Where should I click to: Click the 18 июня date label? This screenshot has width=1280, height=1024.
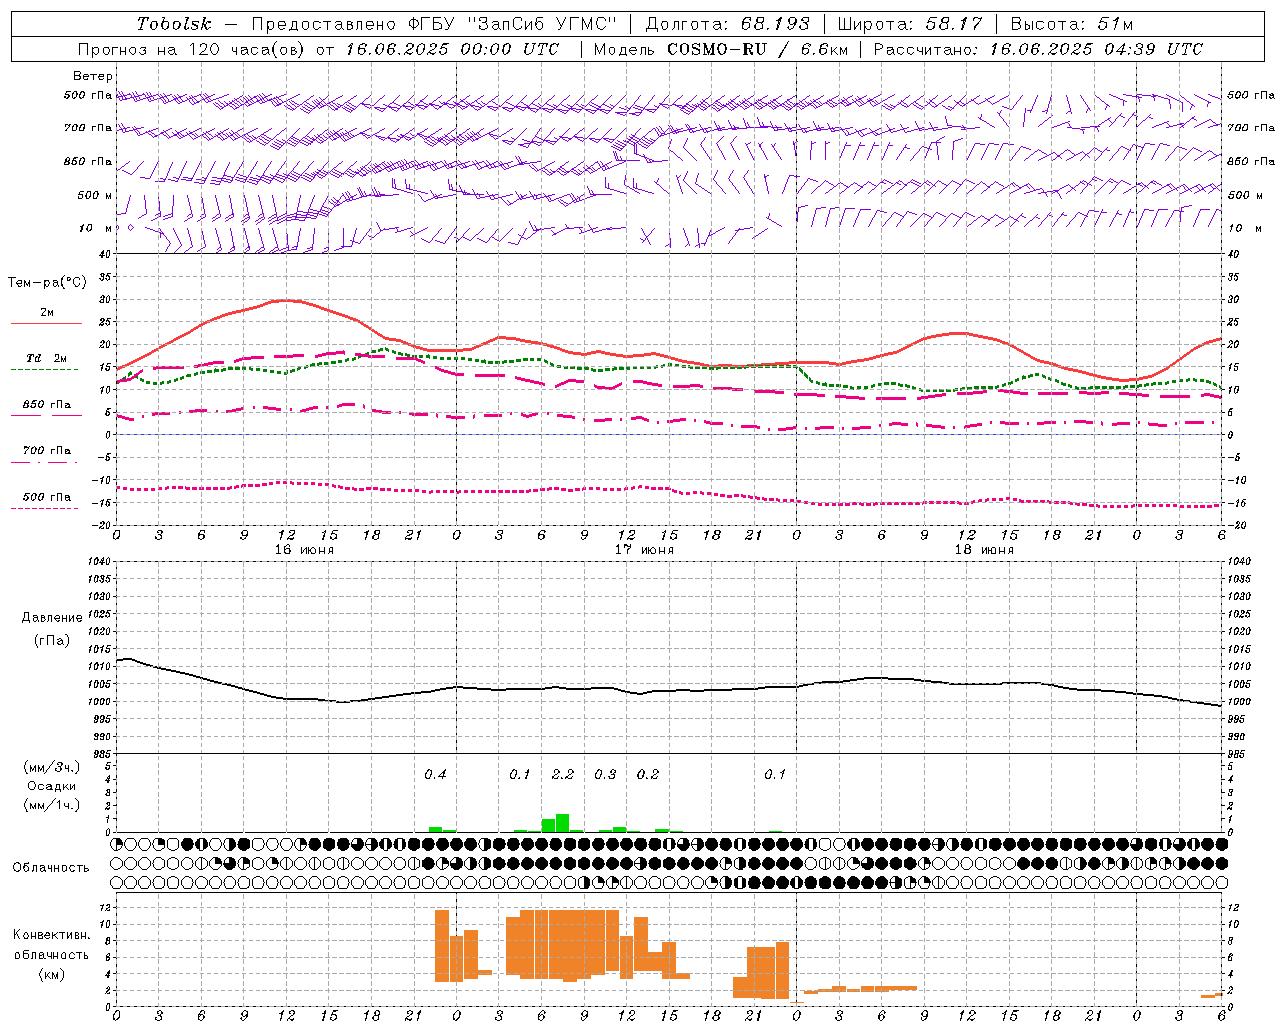coord(984,550)
